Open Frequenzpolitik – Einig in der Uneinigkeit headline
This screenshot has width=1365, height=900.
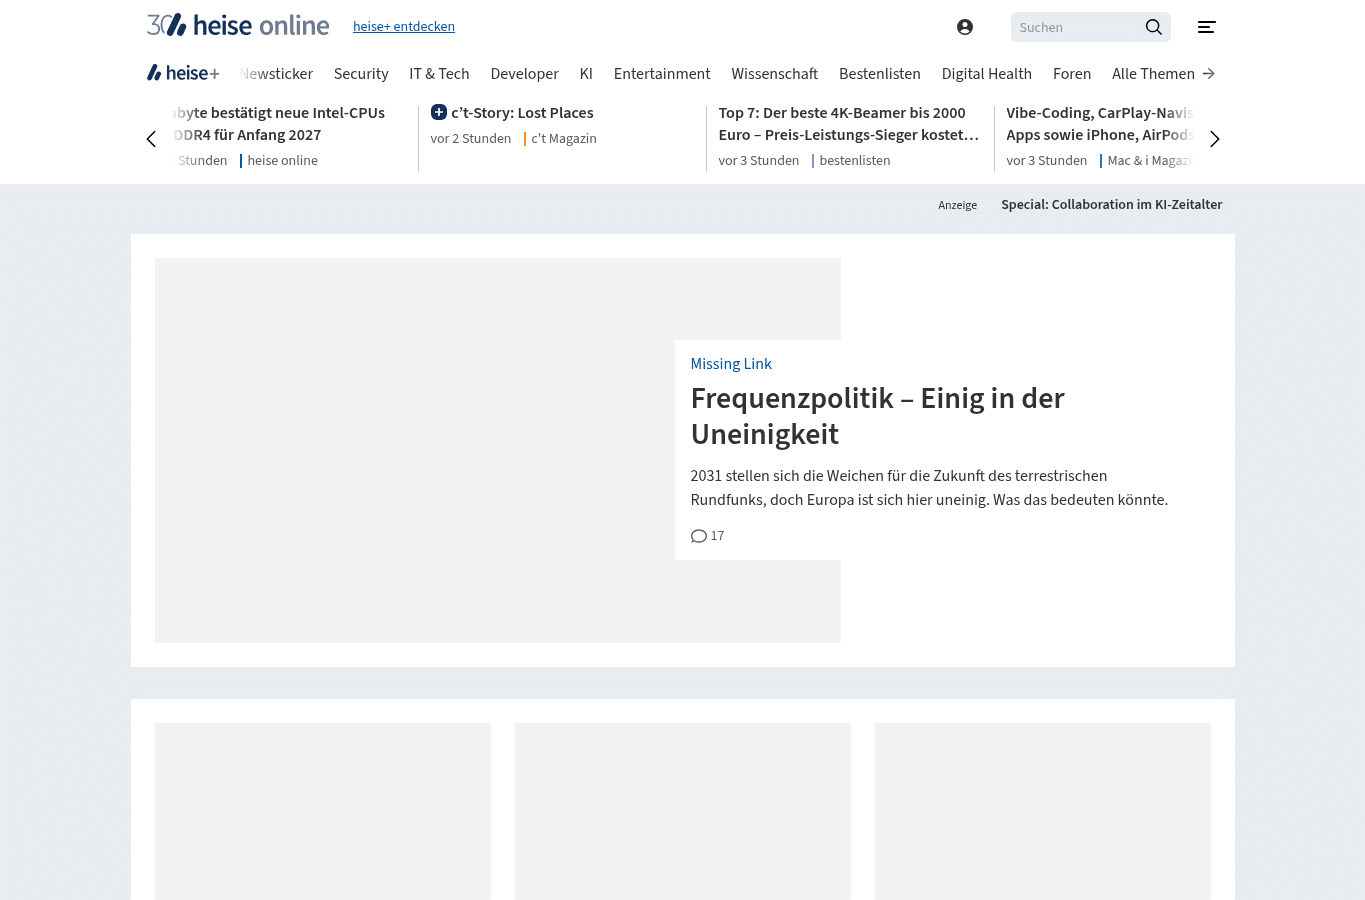[x=877, y=416]
